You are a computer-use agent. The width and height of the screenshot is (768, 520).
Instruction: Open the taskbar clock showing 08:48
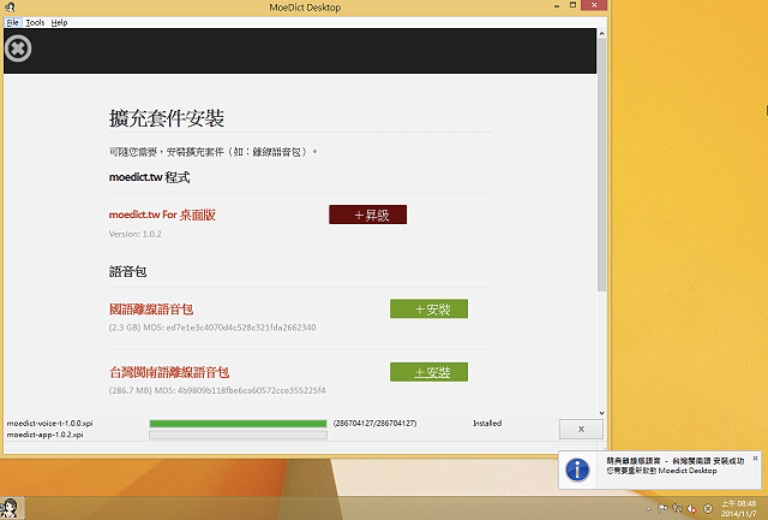(739, 509)
